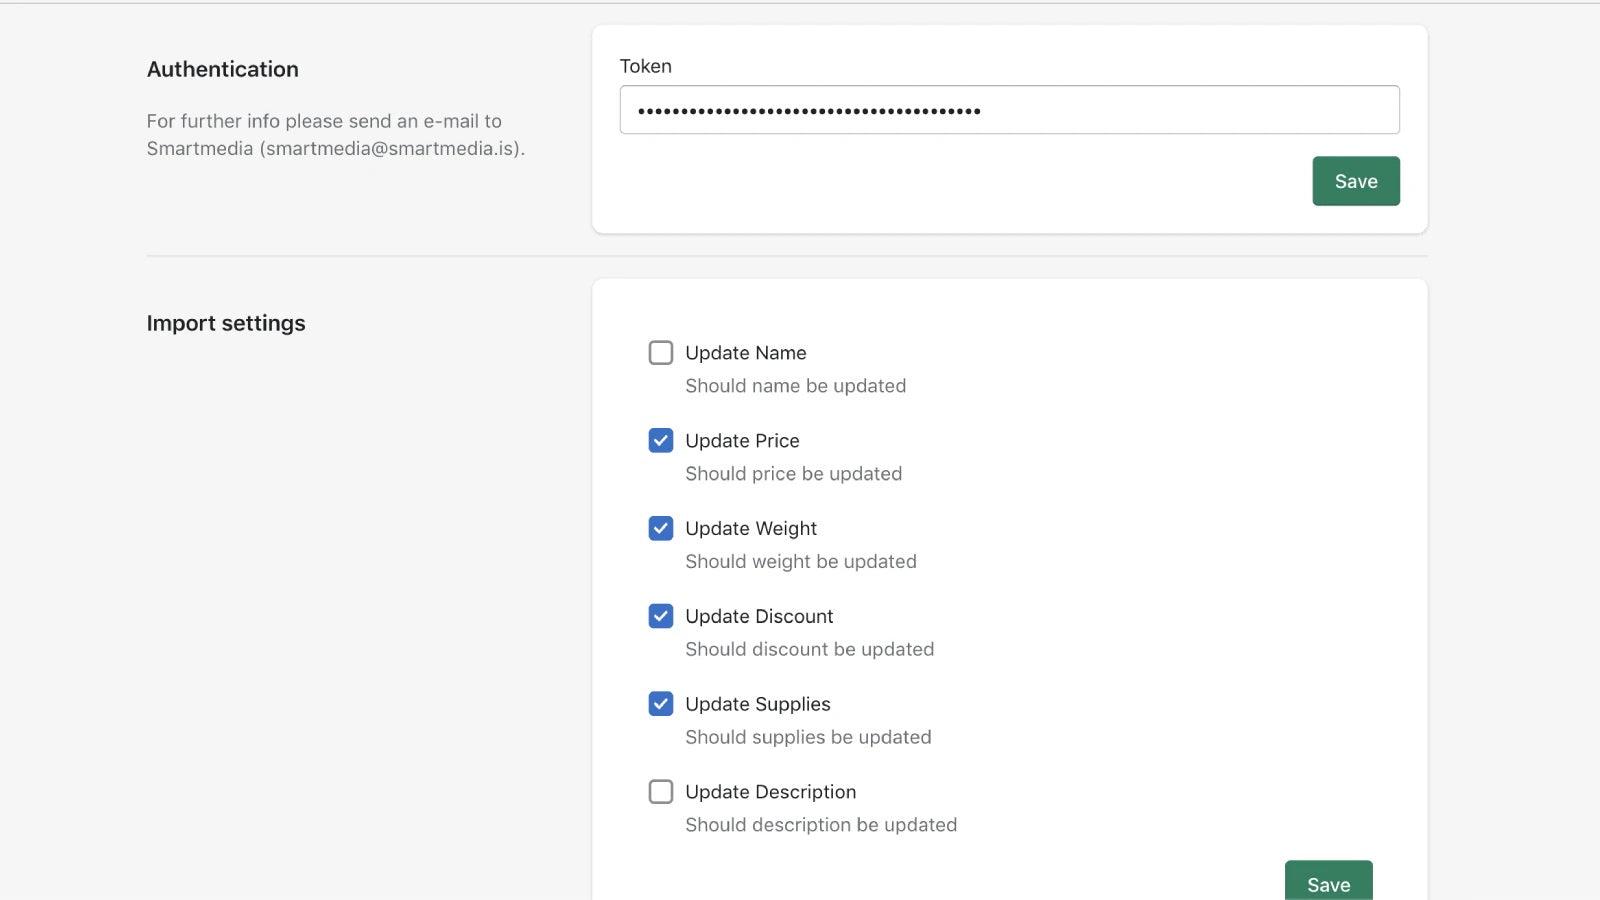Click the smartmedia@smartmedia.is email address
This screenshot has width=1600, height=900.
pyautogui.click(x=390, y=149)
